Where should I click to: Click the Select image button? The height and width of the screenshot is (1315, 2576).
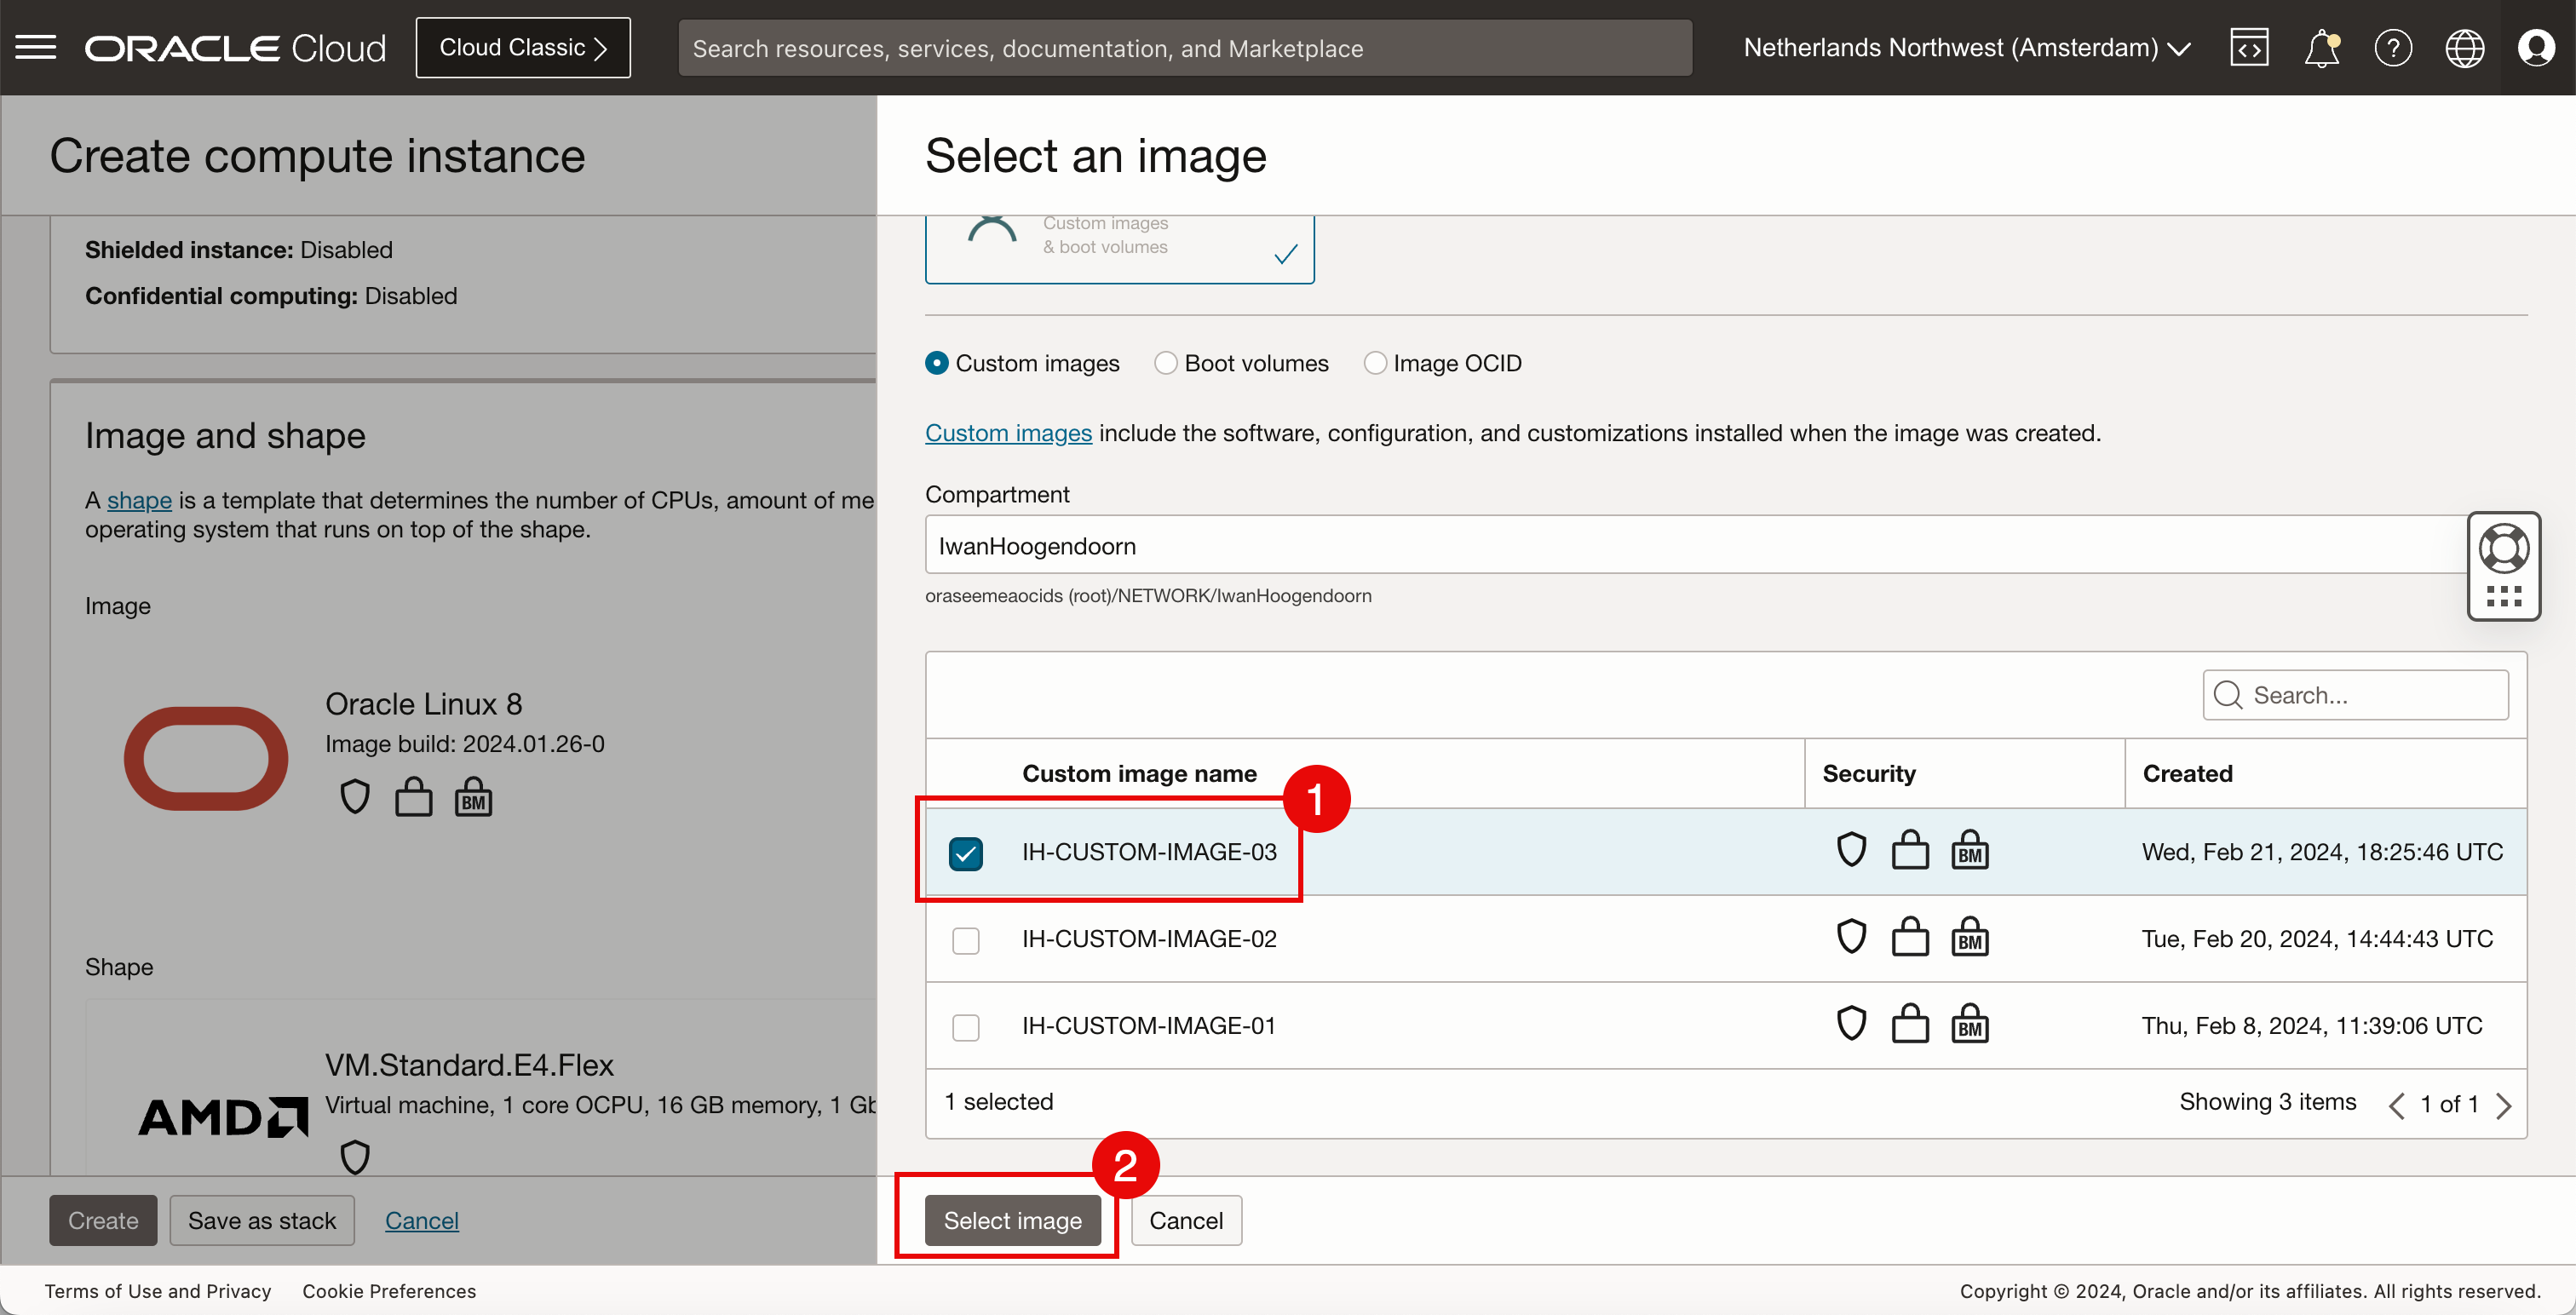click(1012, 1220)
